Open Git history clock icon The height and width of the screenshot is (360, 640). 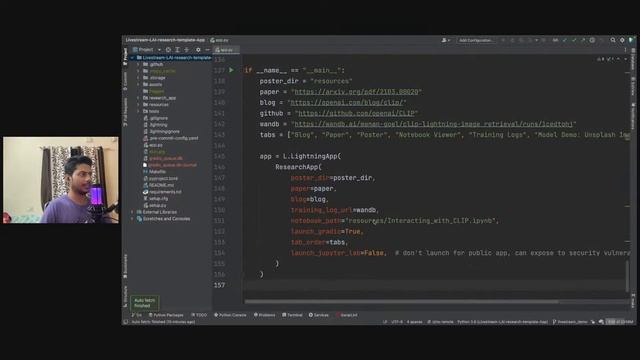(592, 40)
